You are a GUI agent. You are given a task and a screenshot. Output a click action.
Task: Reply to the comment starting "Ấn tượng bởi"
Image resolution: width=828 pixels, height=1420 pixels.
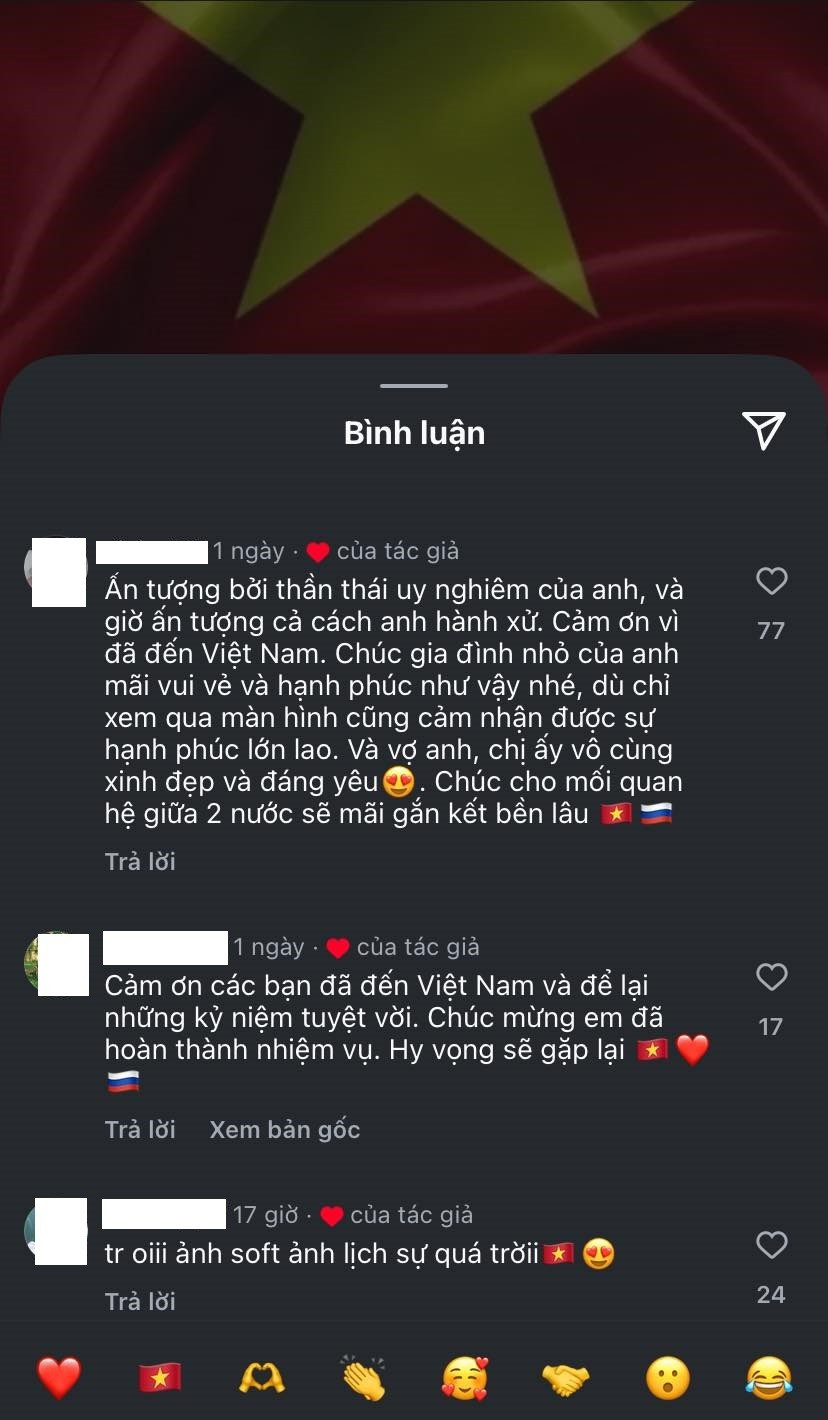140,861
